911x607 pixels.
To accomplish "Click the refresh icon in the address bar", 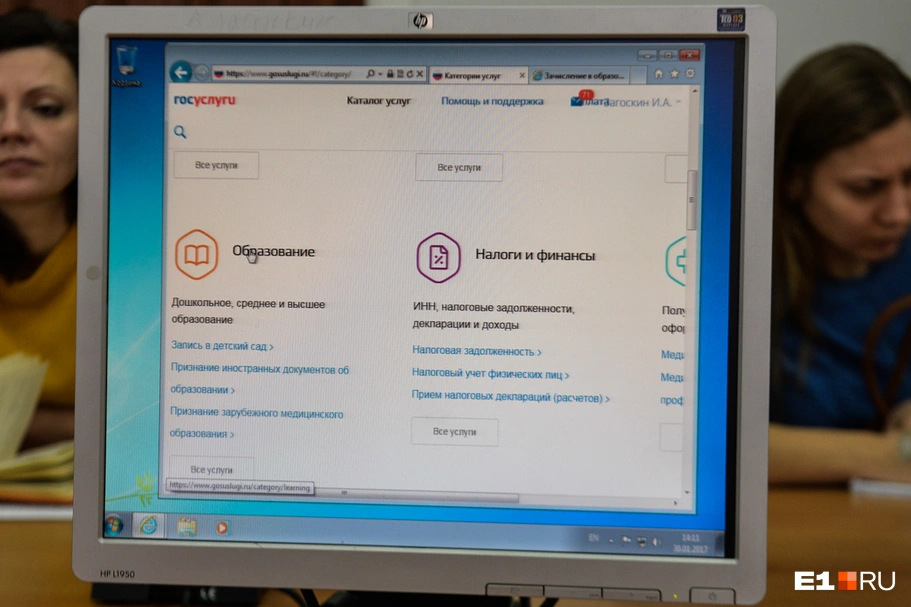I will click(x=410, y=74).
